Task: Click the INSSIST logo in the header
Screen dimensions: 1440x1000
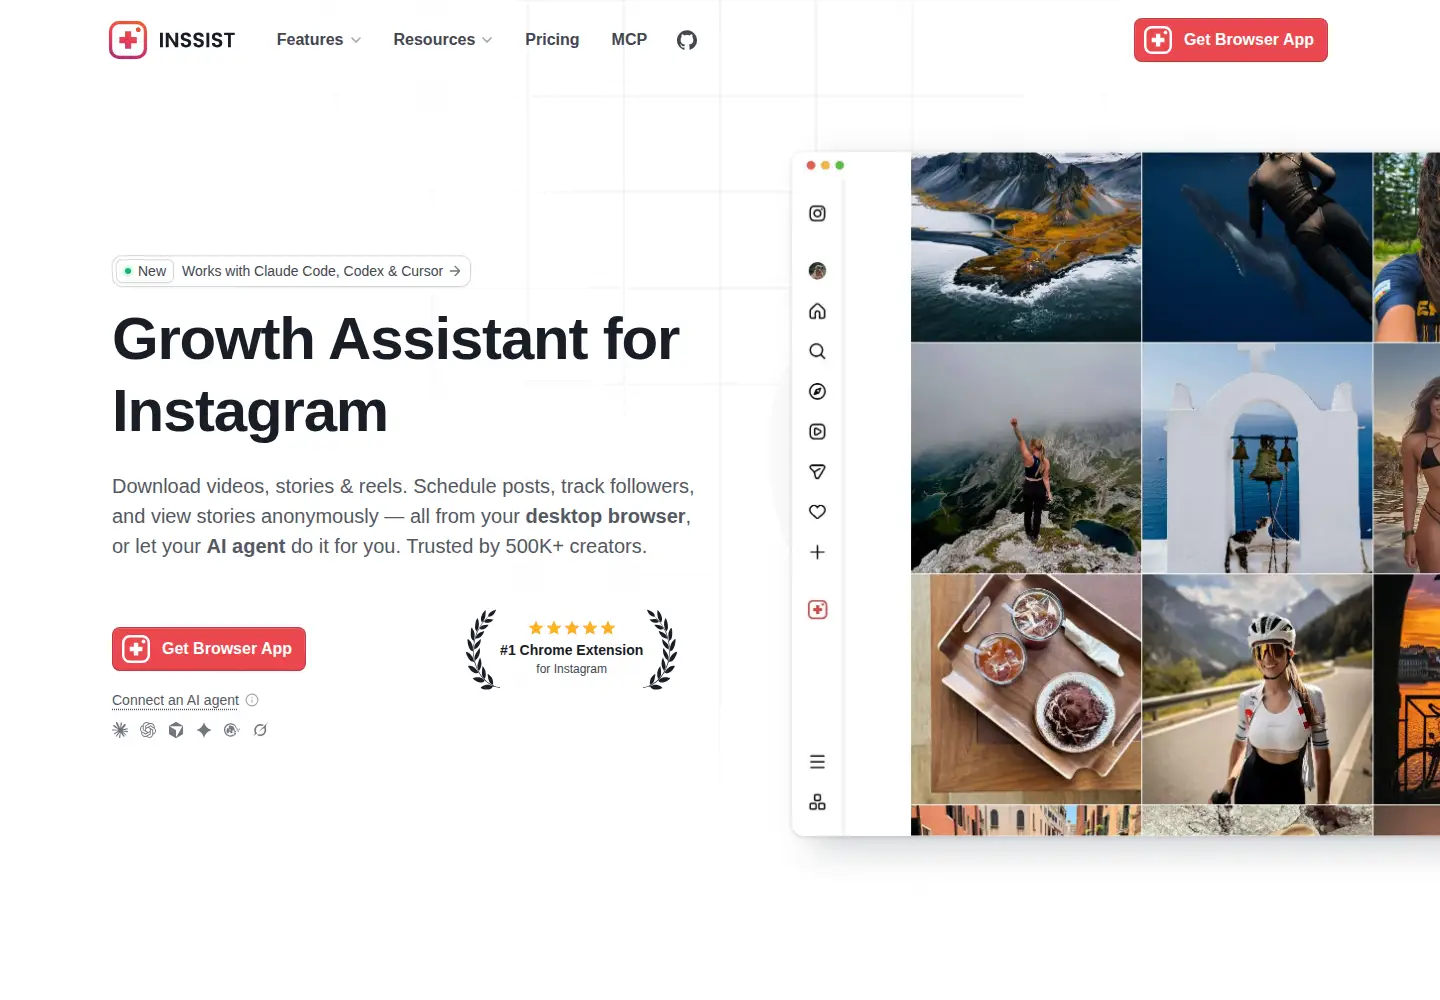Action: tap(172, 40)
